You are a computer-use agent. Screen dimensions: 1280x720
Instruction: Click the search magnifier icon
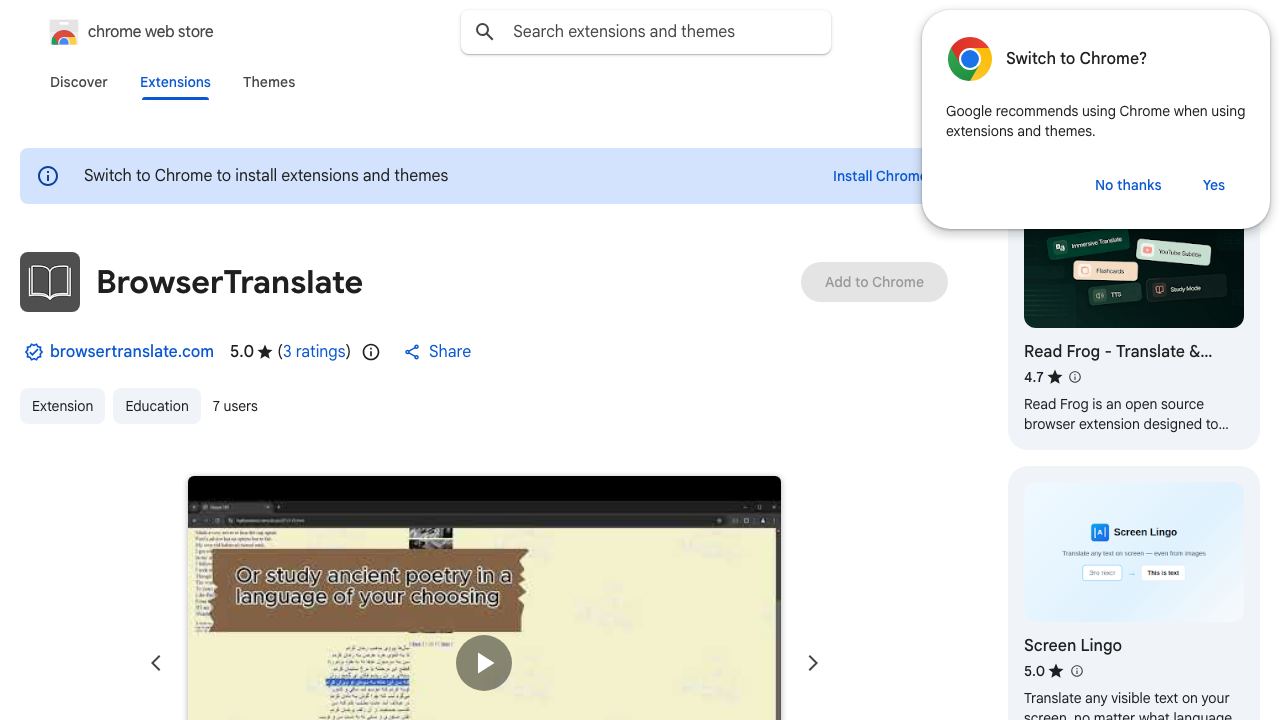point(485,32)
